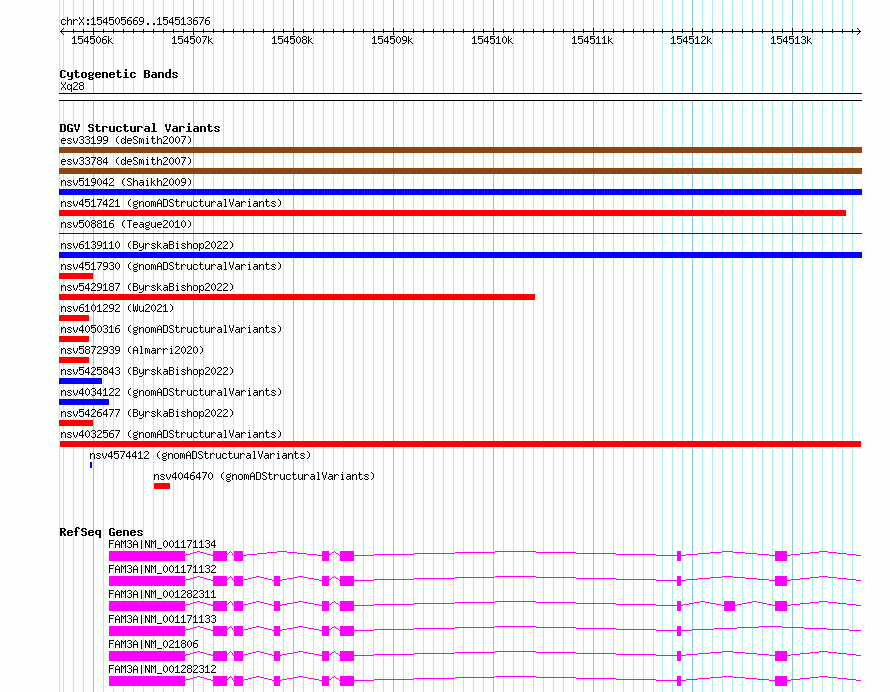Select the full-width red bar of nsv4032567
Screen dimensions: 890x692
460,444
